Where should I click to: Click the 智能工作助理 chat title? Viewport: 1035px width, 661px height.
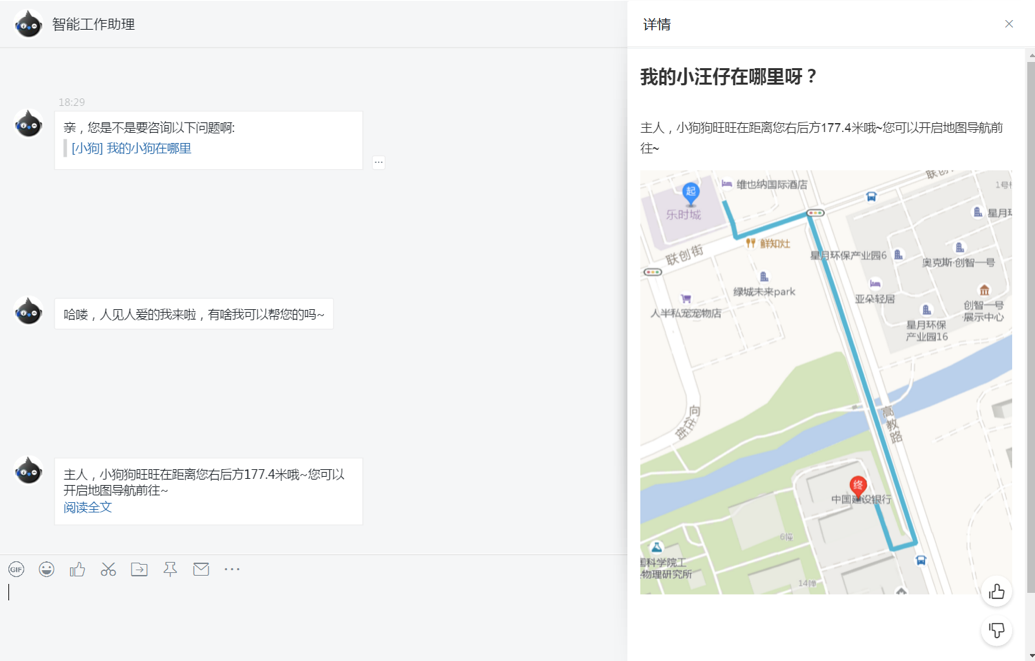click(94, 24)
